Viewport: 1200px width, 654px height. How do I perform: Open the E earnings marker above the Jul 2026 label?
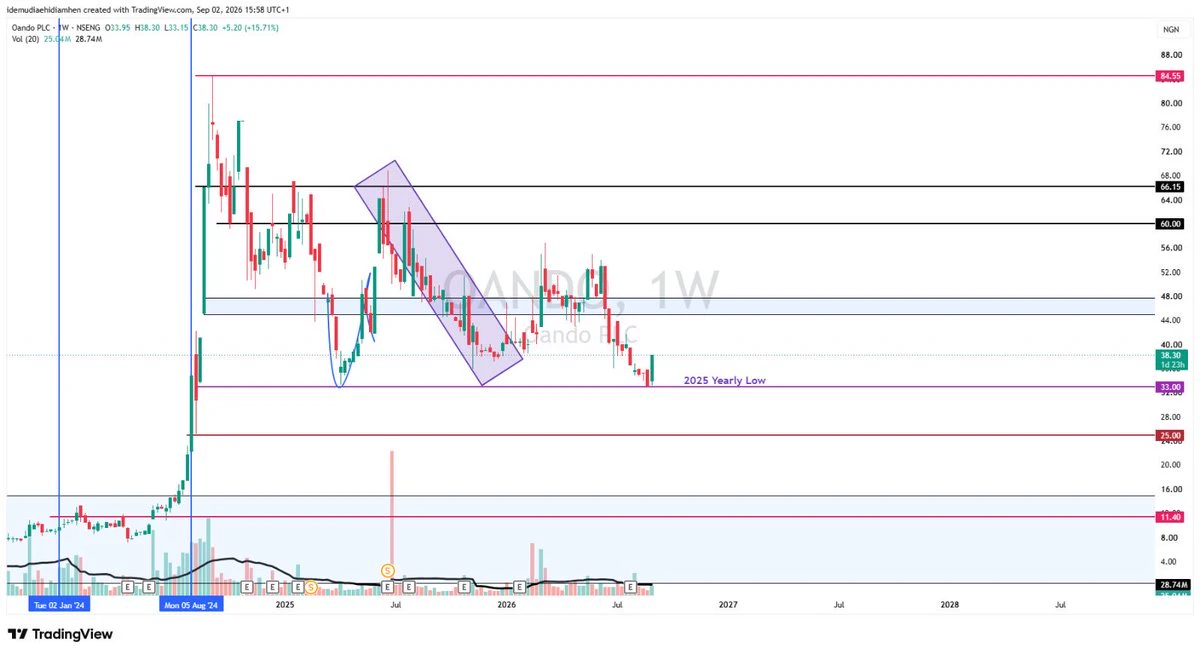pyautogui.click(x=631, y=585)
